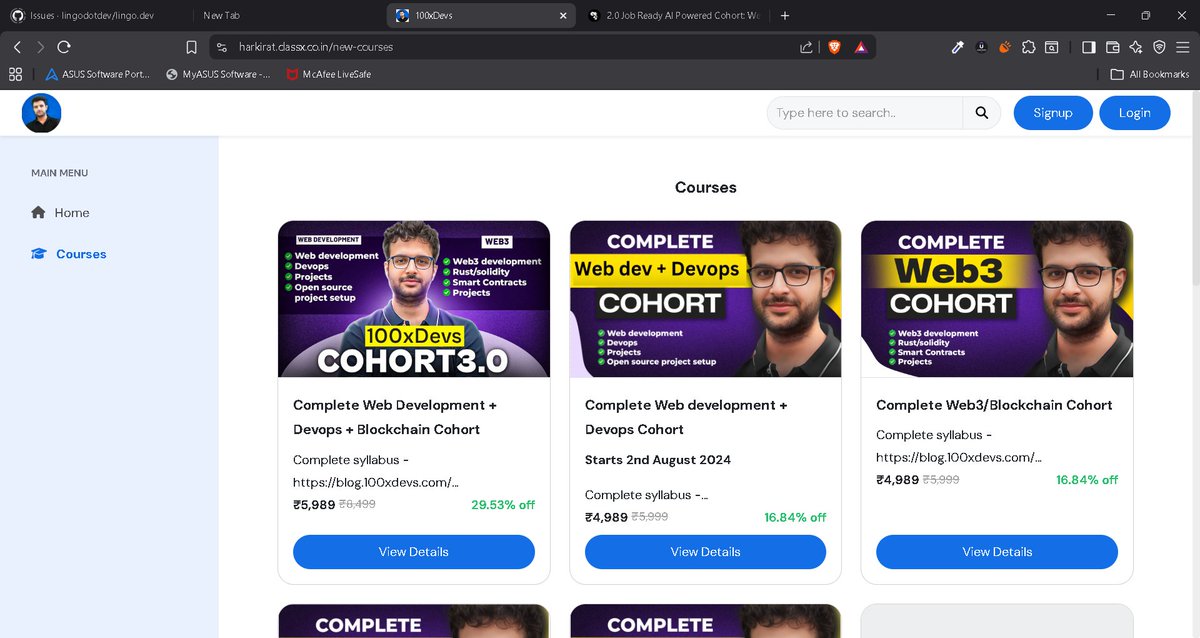
Task: Click the share icon in the address bar
Action: pyautogui.click(x=806, y=47)
